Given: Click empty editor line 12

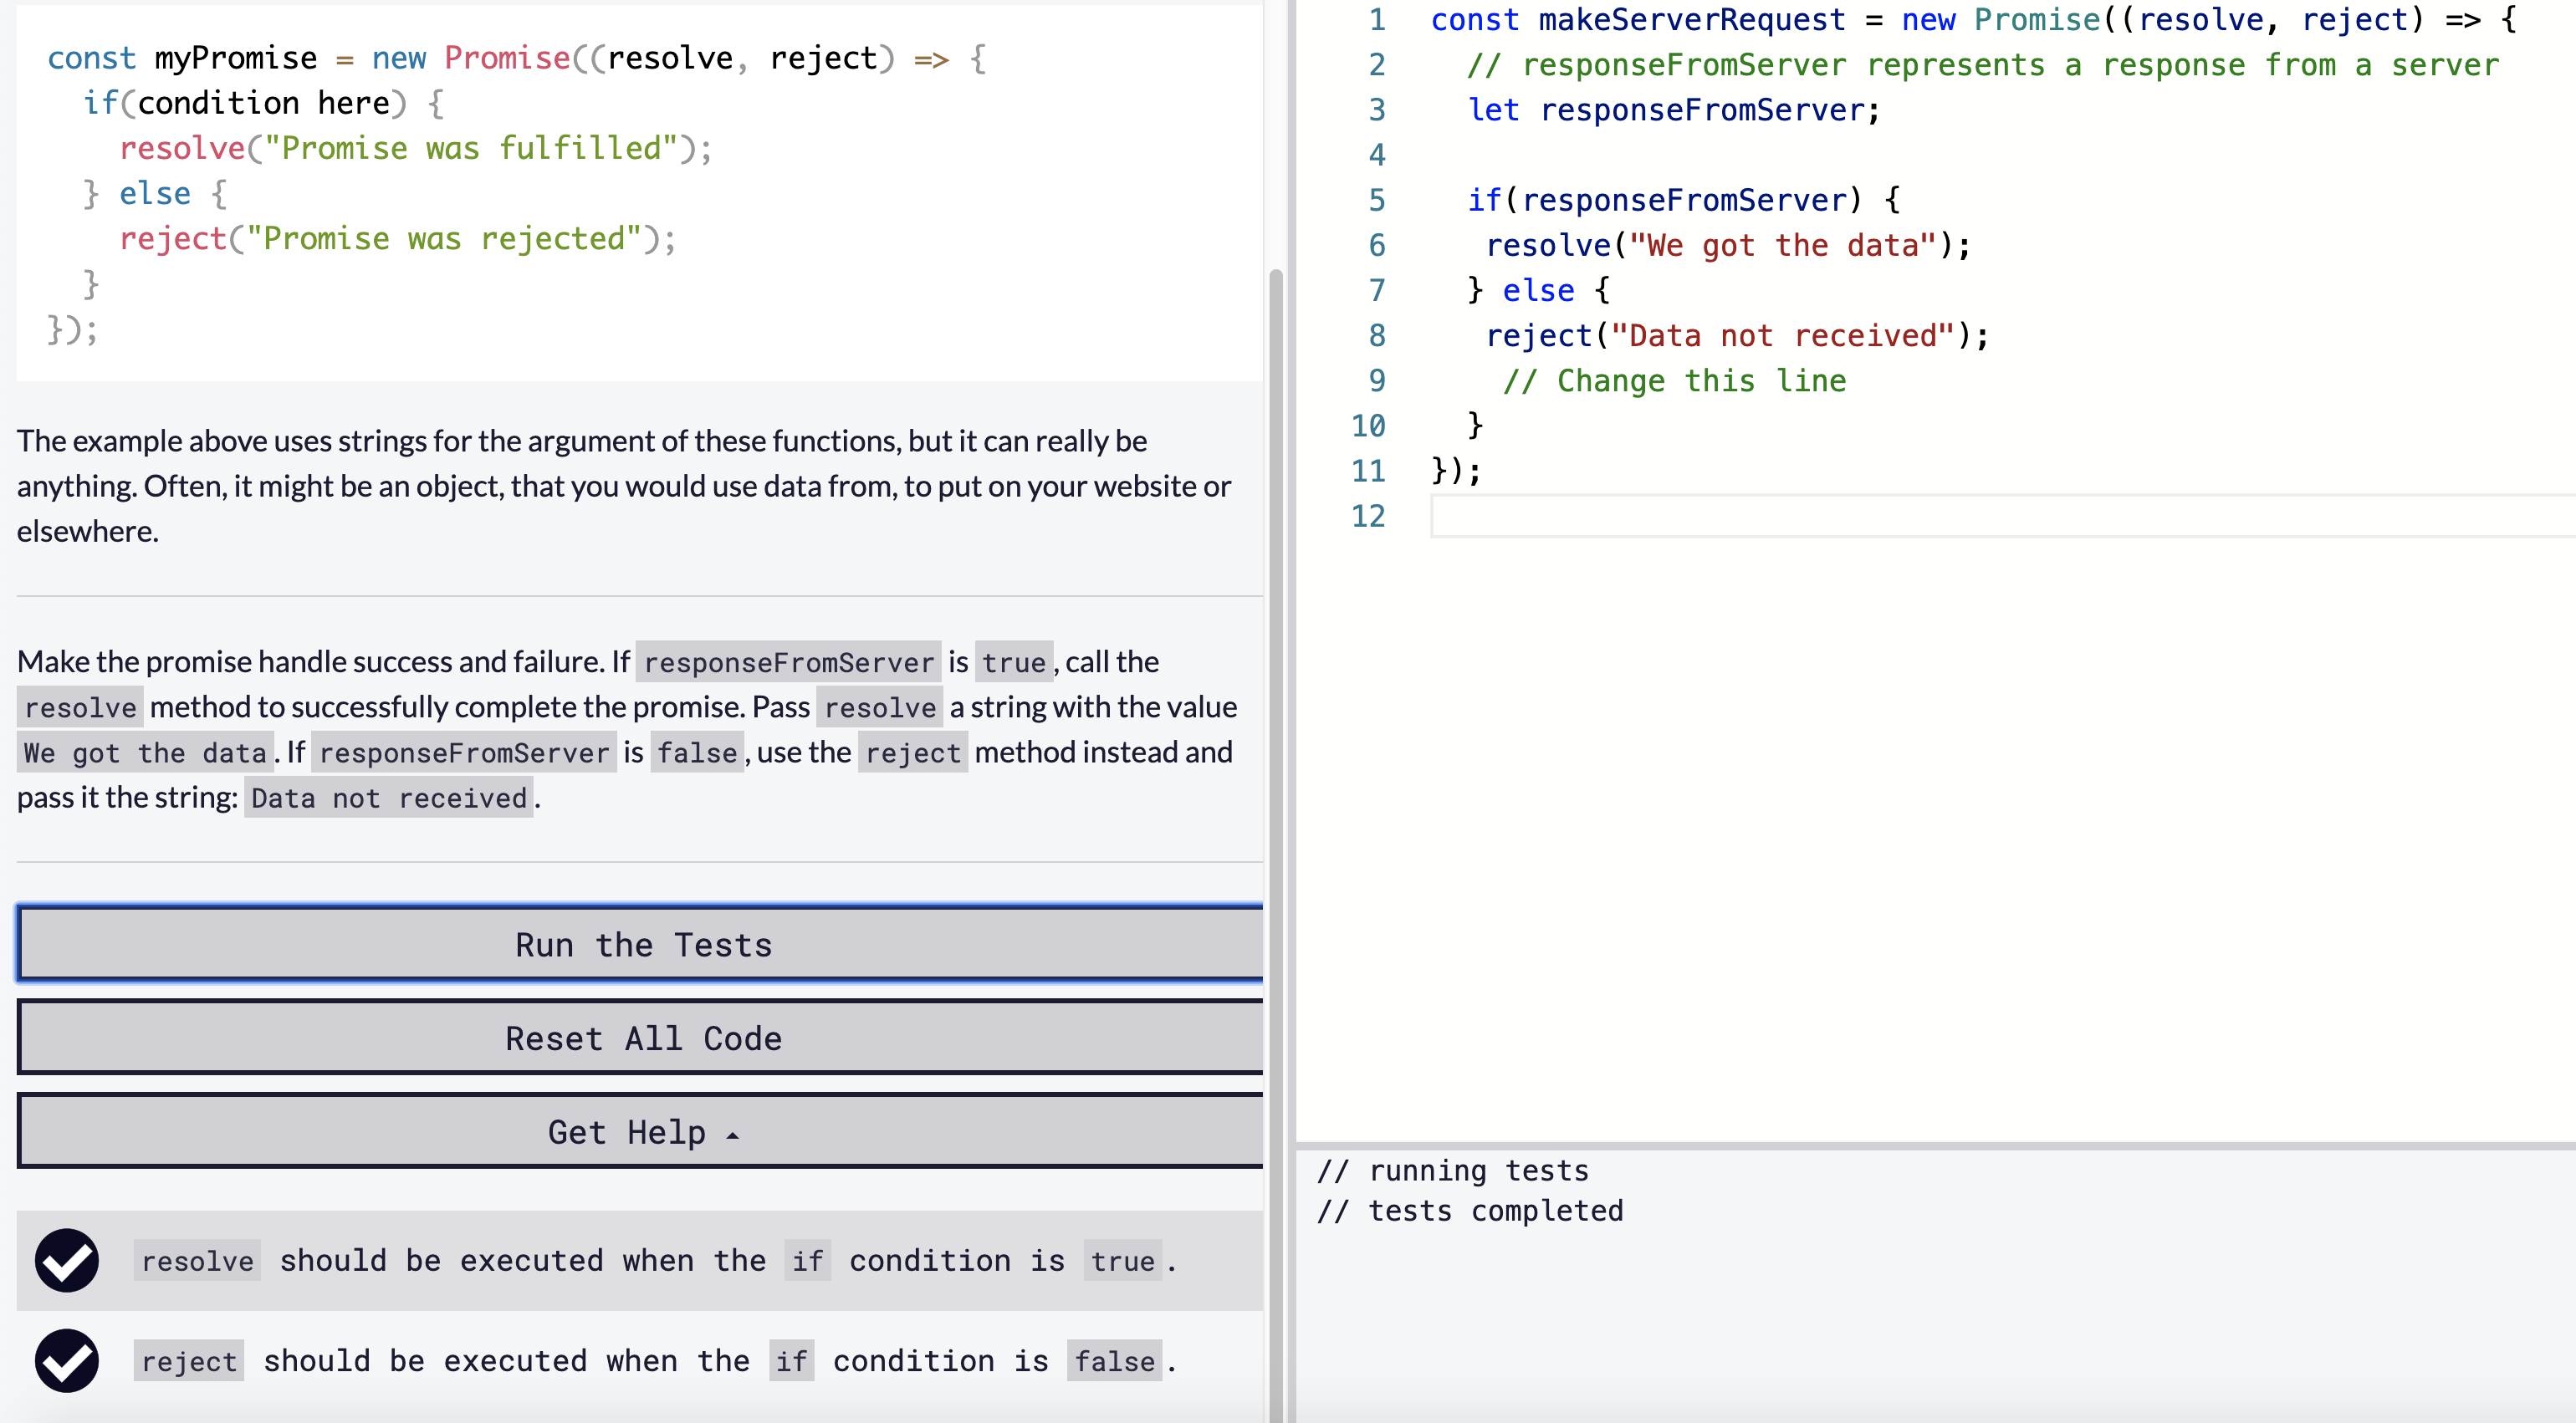Looking at the screenshot, I should point(1900,516).
